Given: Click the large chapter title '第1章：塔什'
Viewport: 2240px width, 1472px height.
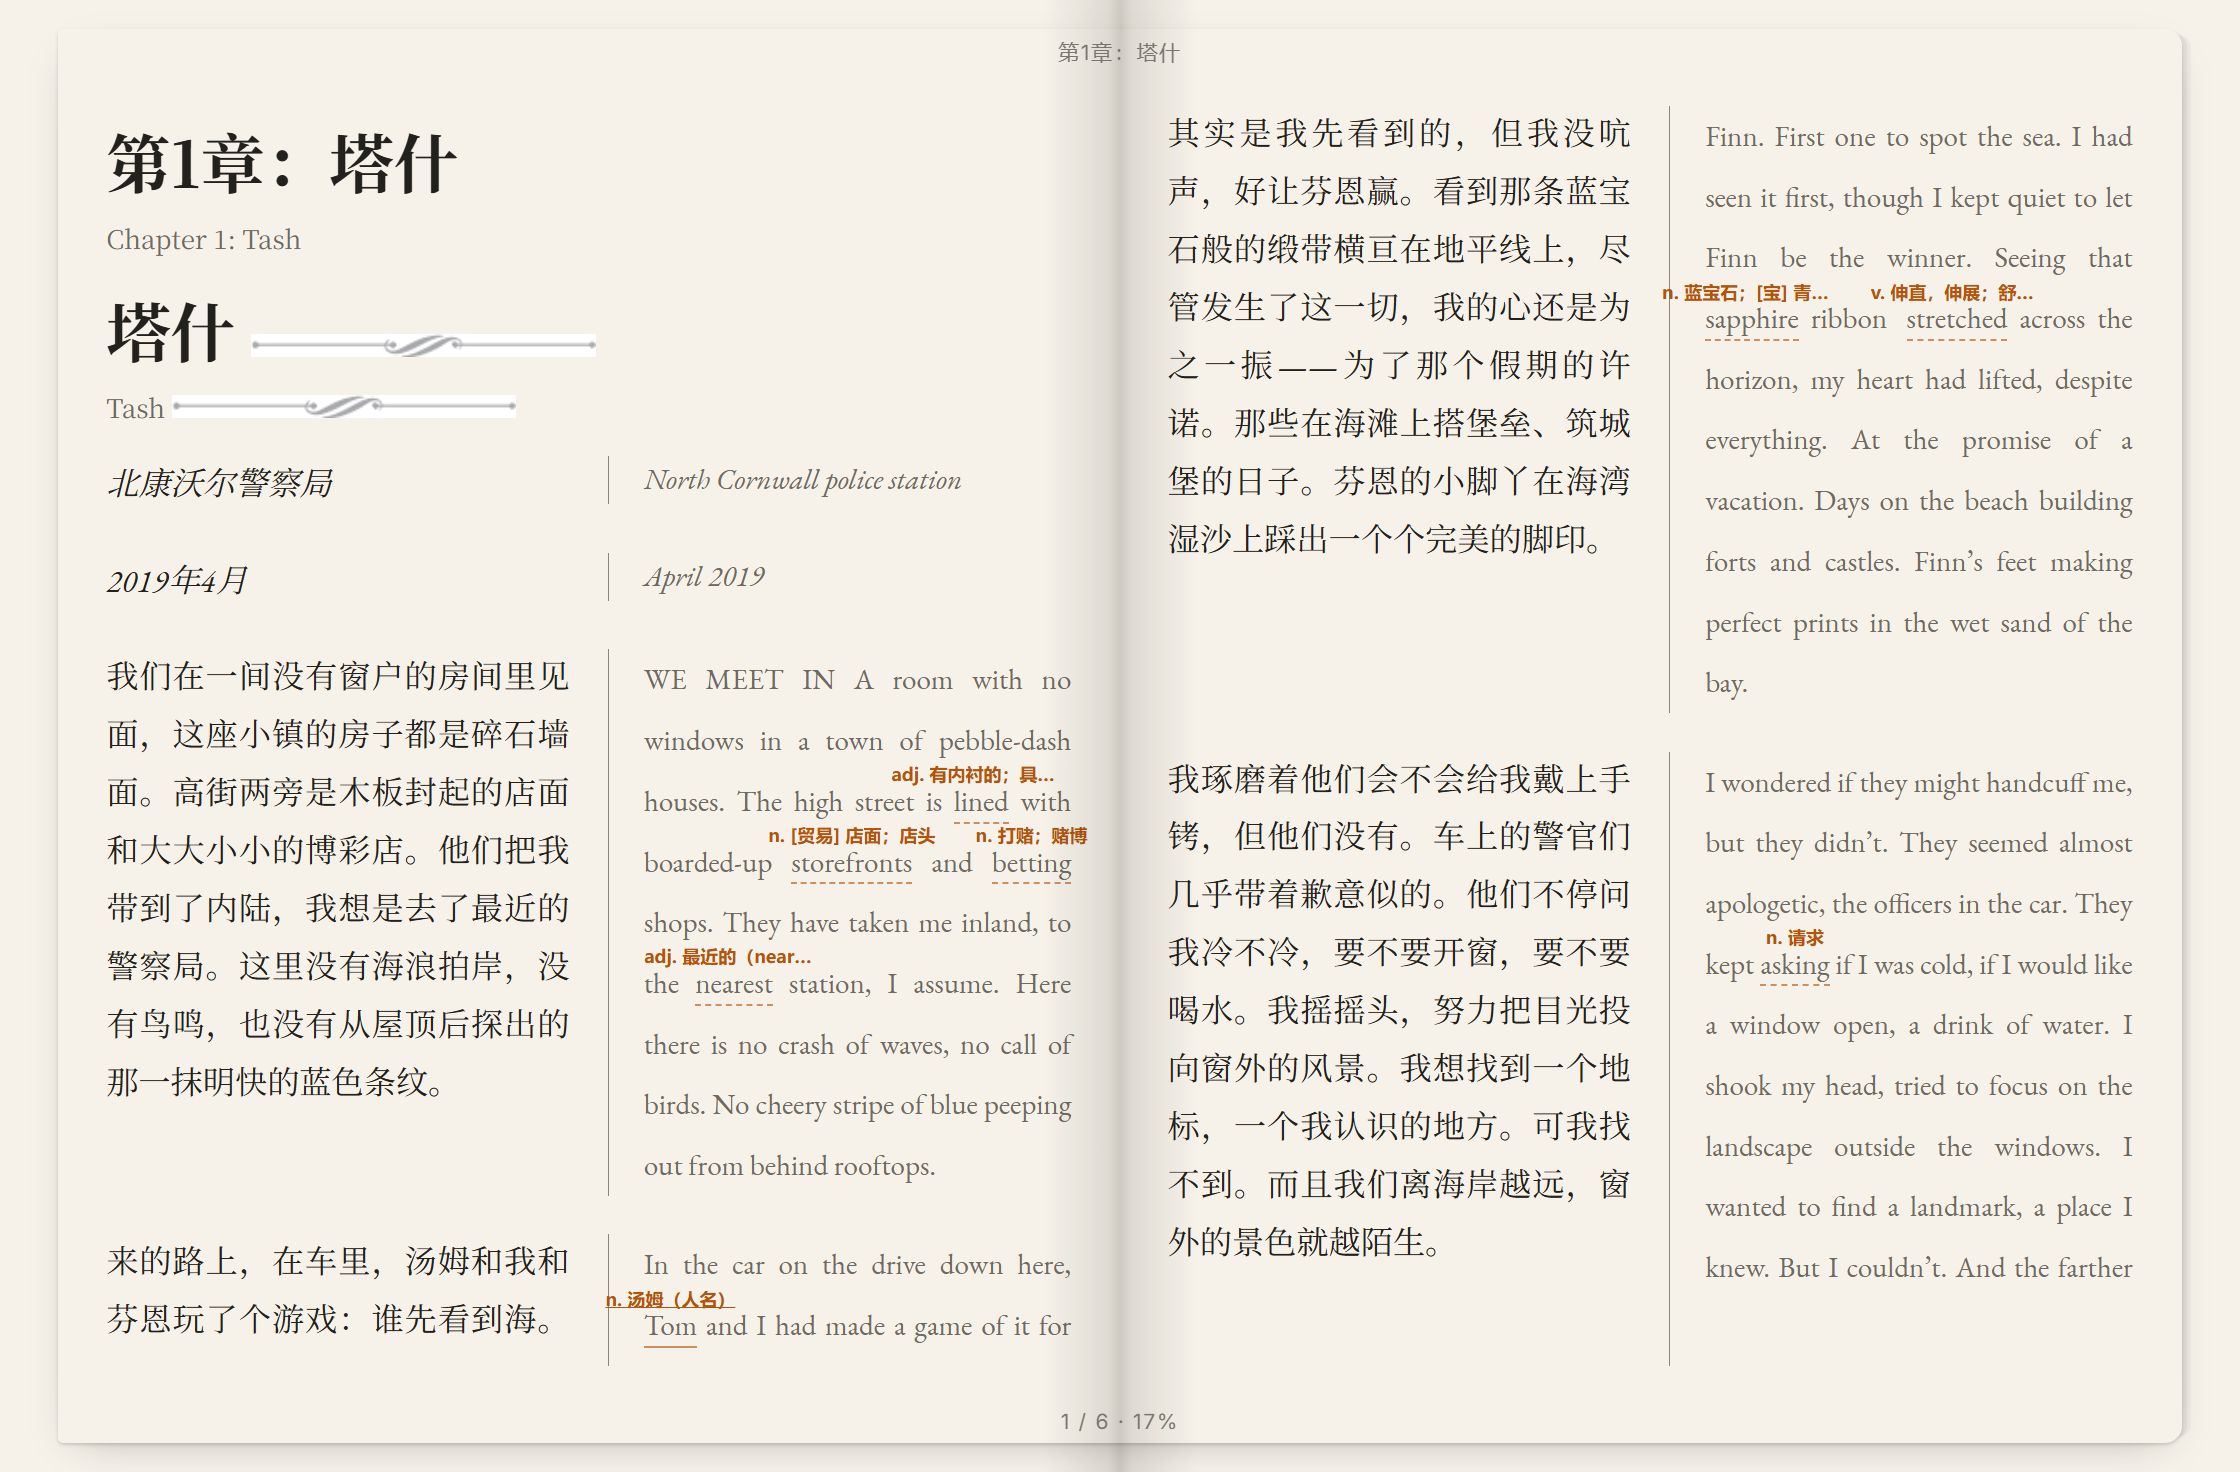Looking at the screenshot, I should [282, 163].
